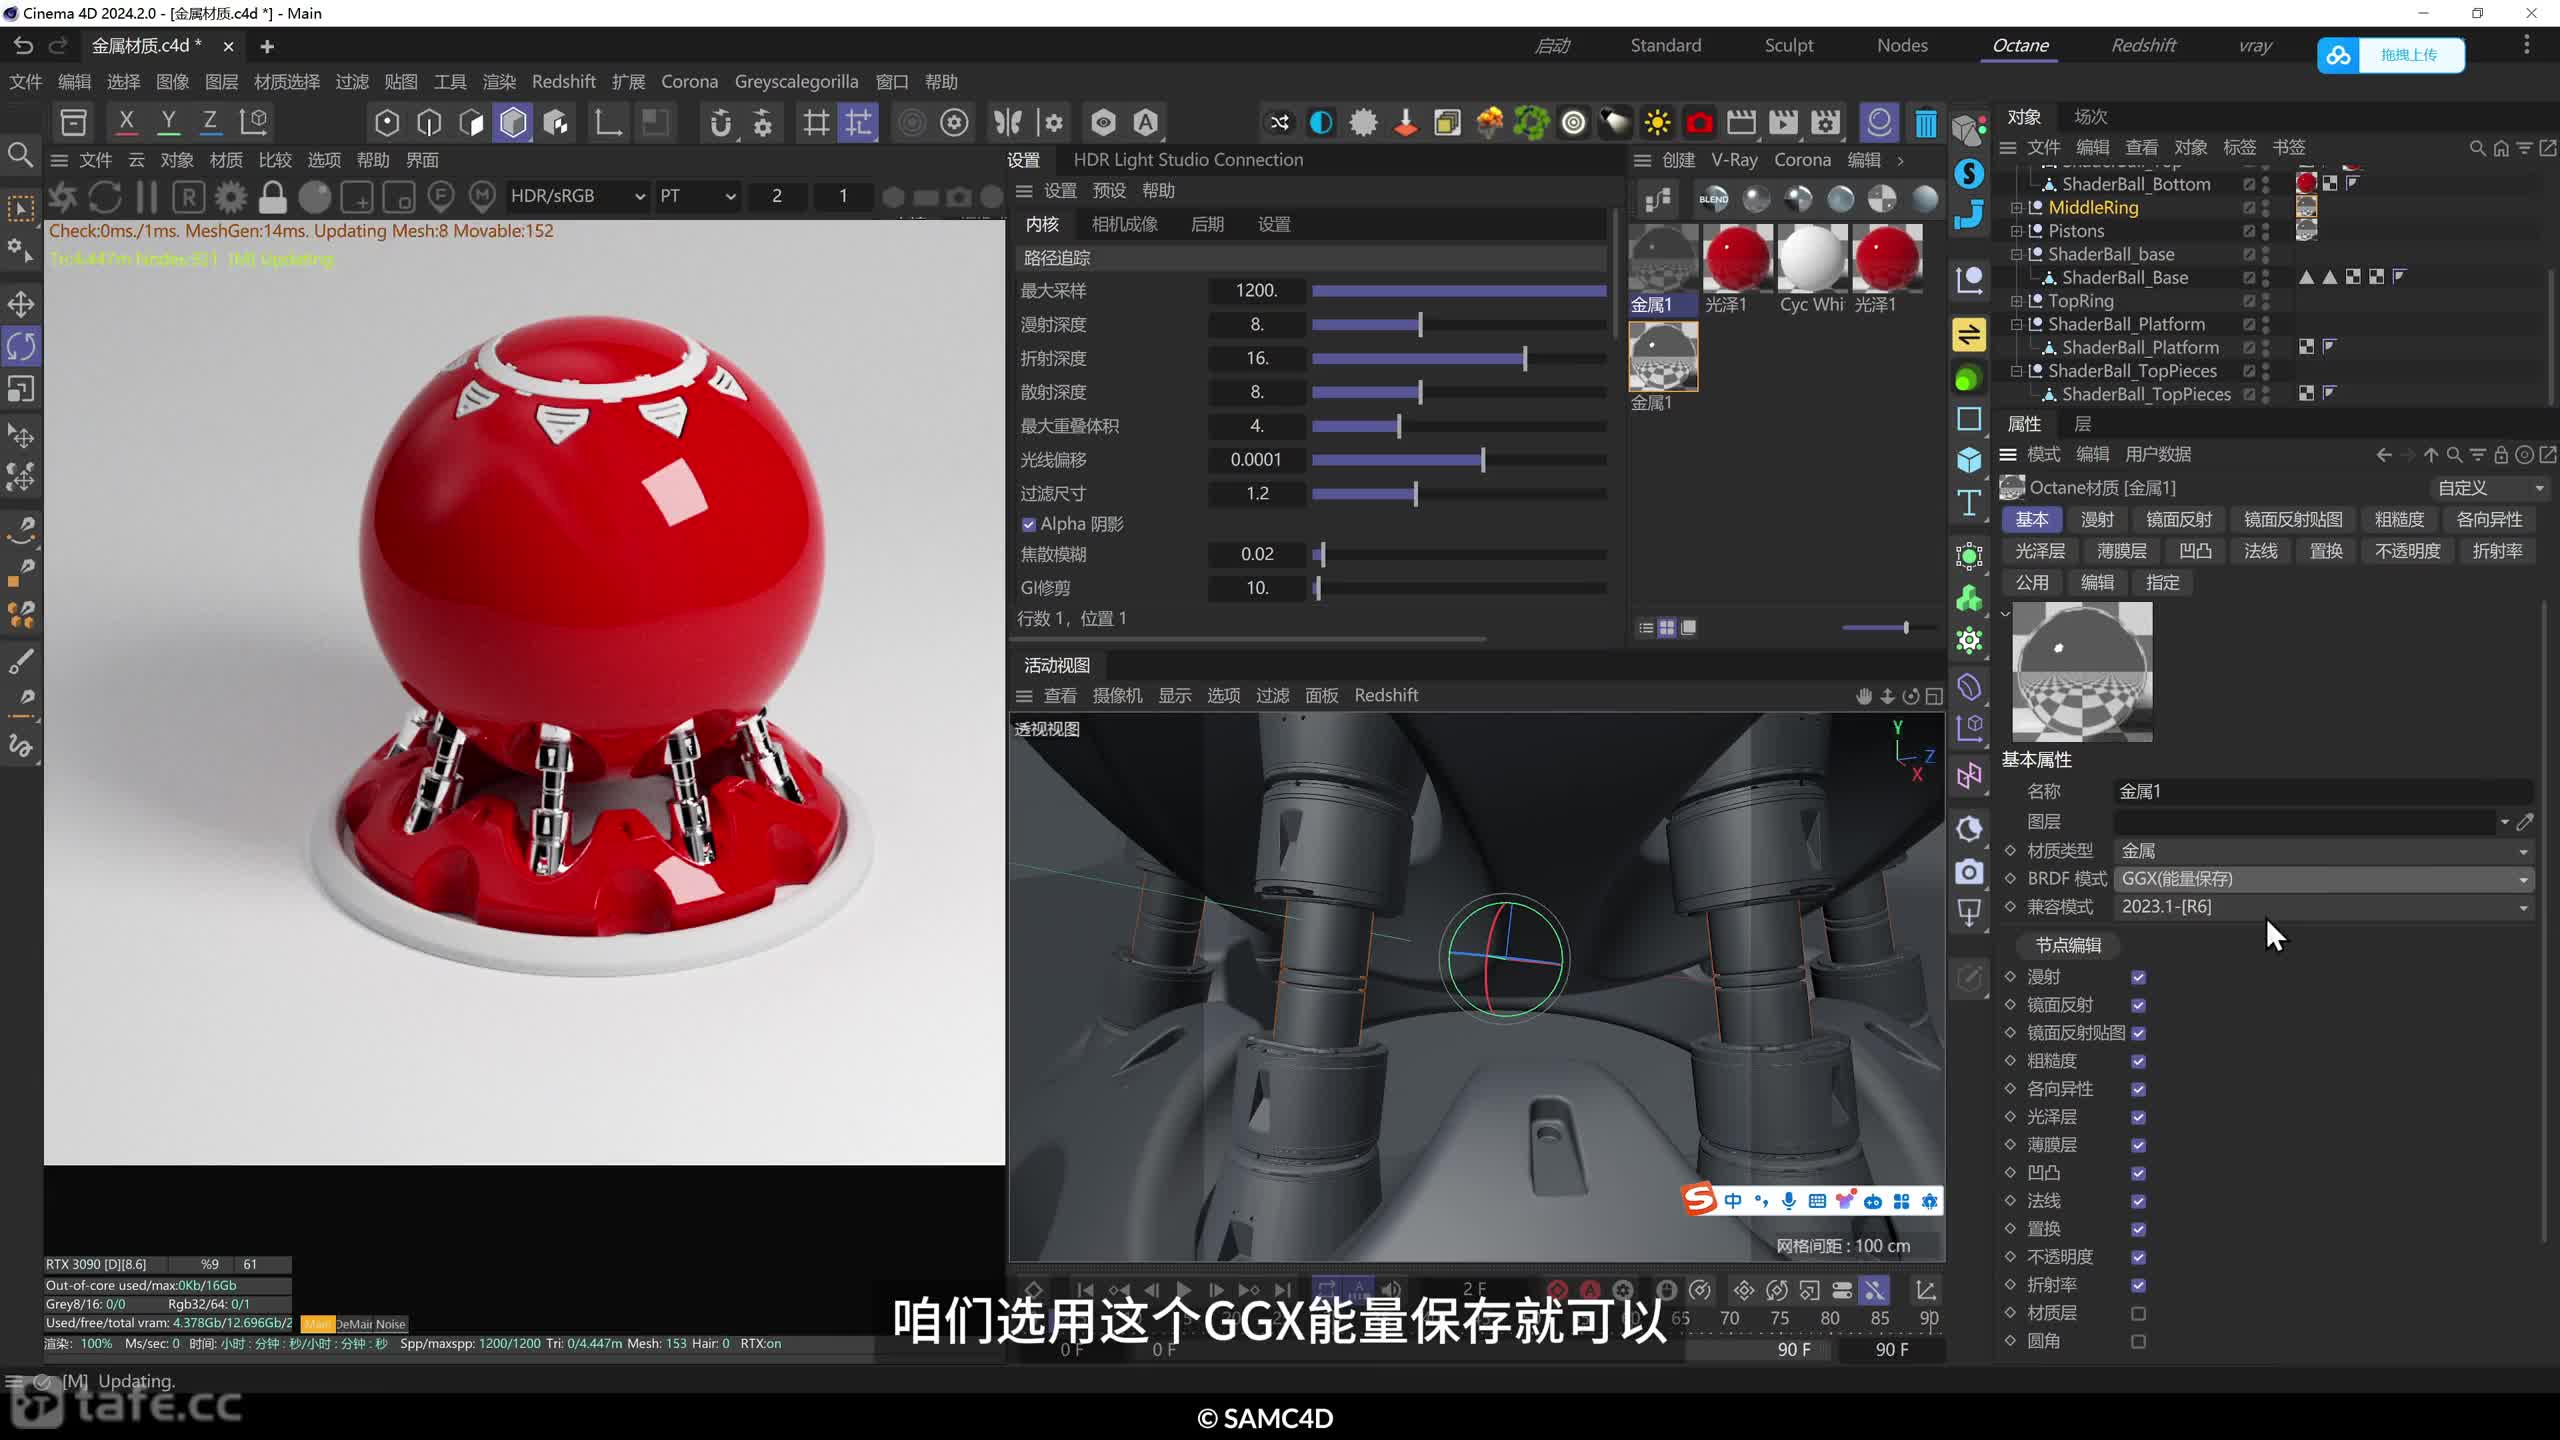Viewport: 2560px width, 1440px height.
Task: Toggle the Alpha 阴影 checkbox
Action: 1028,524
